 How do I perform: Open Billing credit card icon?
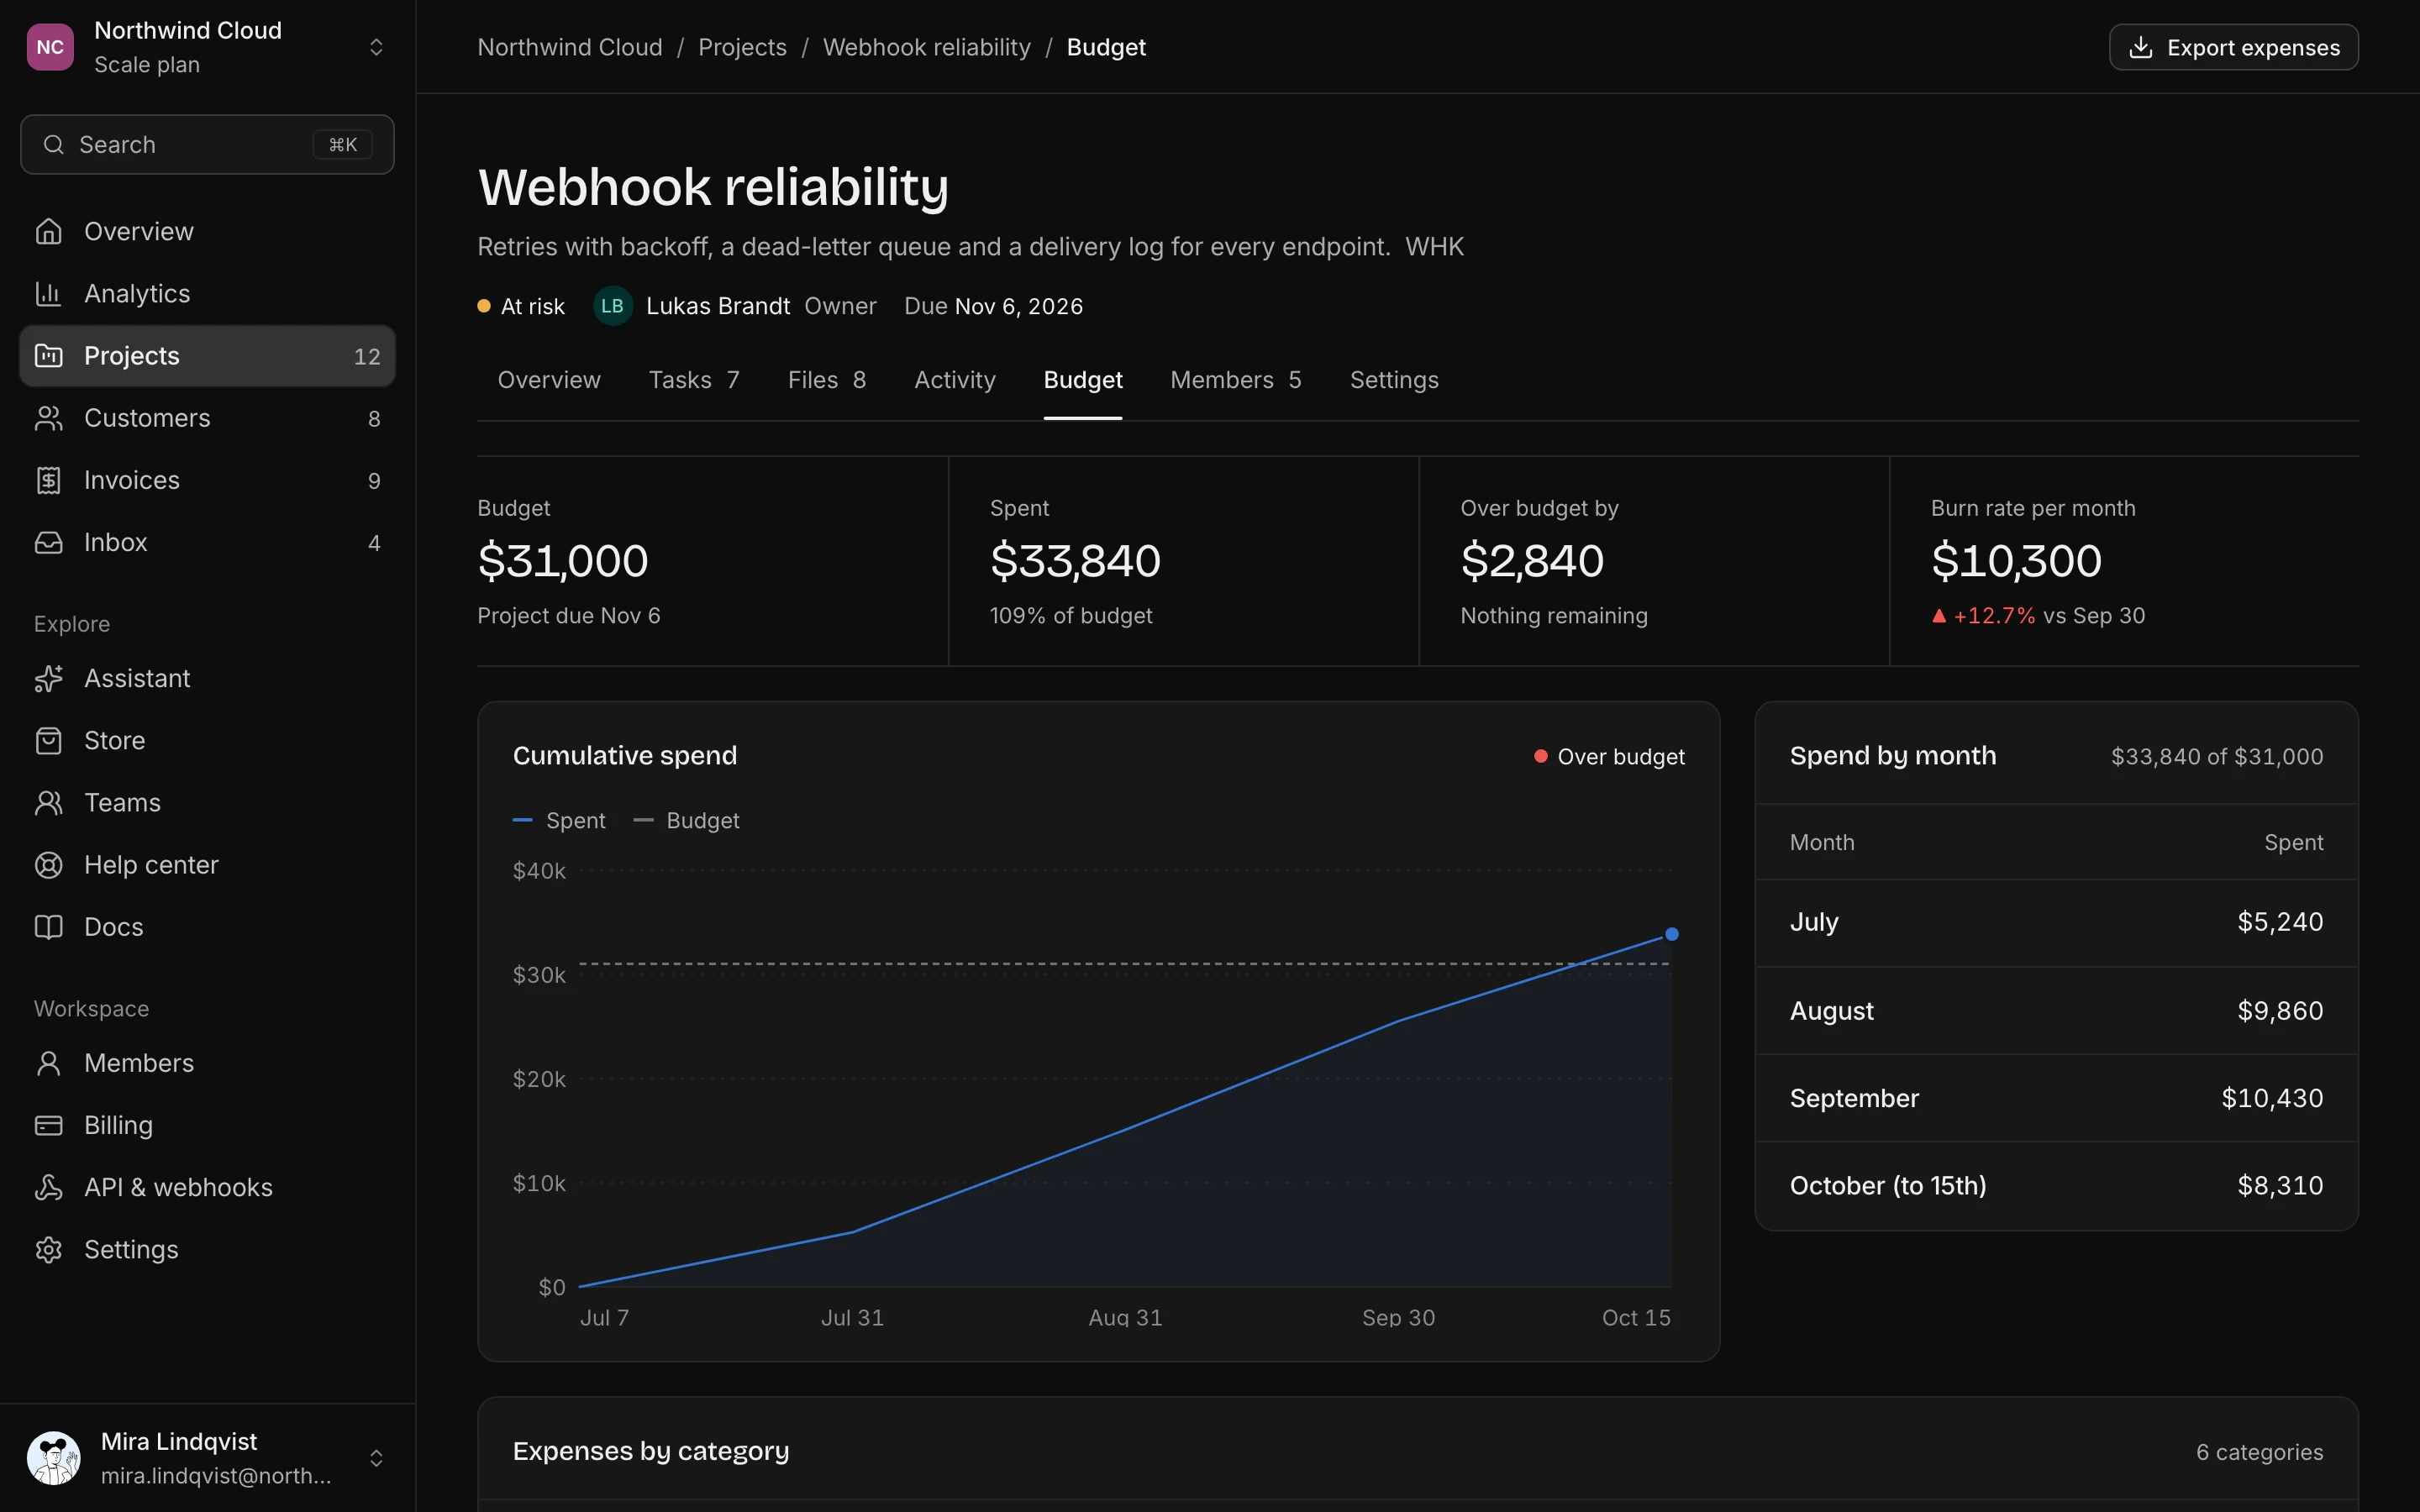click(48, 1125)
